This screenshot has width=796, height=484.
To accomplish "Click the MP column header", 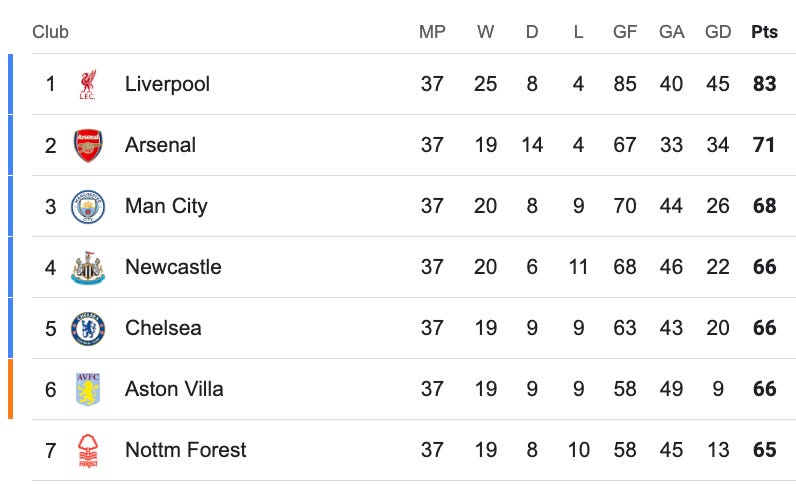I will coord(432,32).
